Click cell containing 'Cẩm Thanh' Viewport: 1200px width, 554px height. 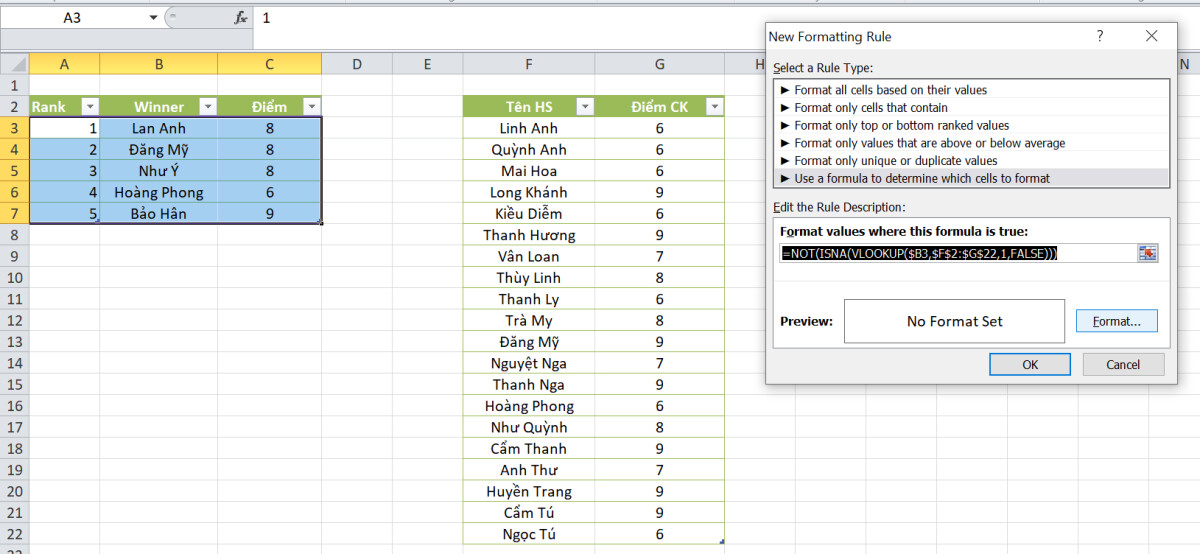click(528, 449)
